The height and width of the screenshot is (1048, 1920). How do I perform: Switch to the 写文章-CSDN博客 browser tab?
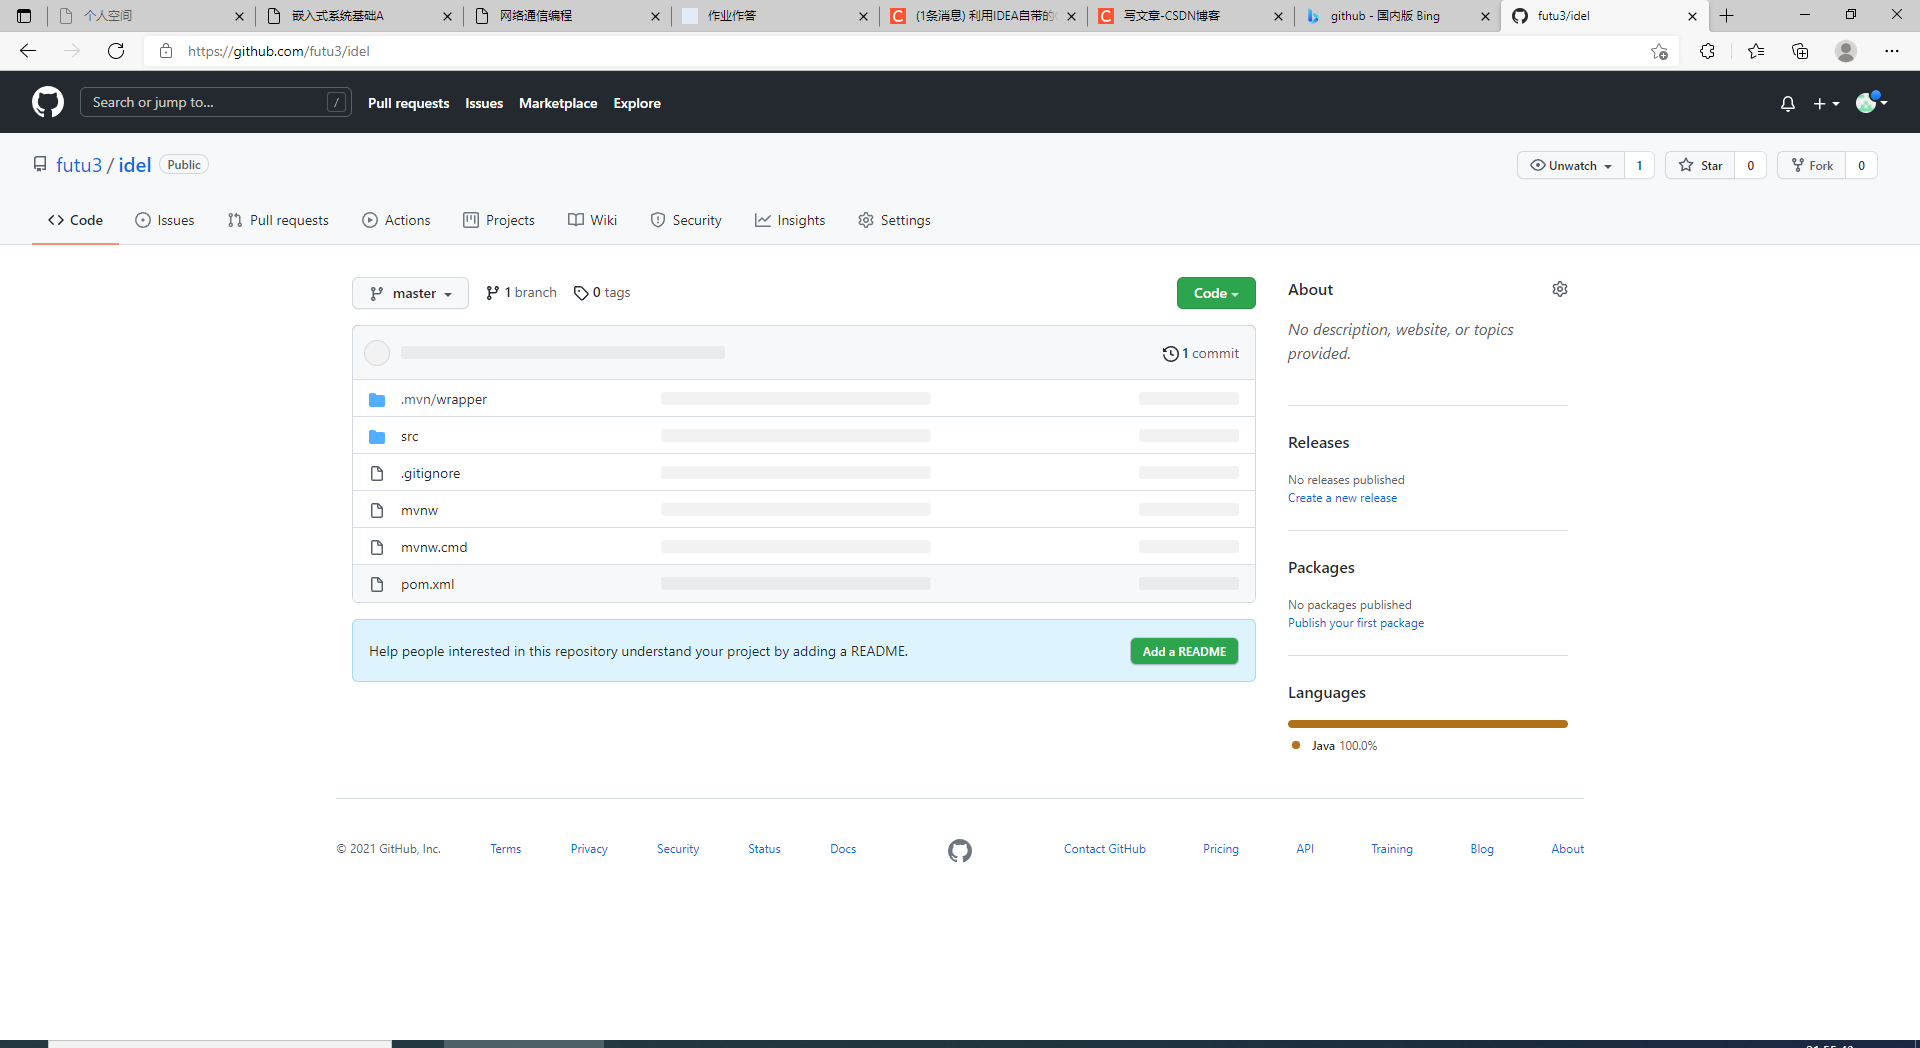click(1190, 16)
